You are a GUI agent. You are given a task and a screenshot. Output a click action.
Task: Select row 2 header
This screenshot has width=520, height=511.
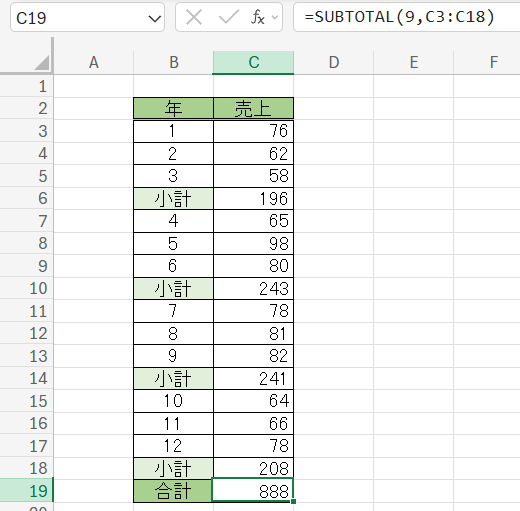pos(27,108)
